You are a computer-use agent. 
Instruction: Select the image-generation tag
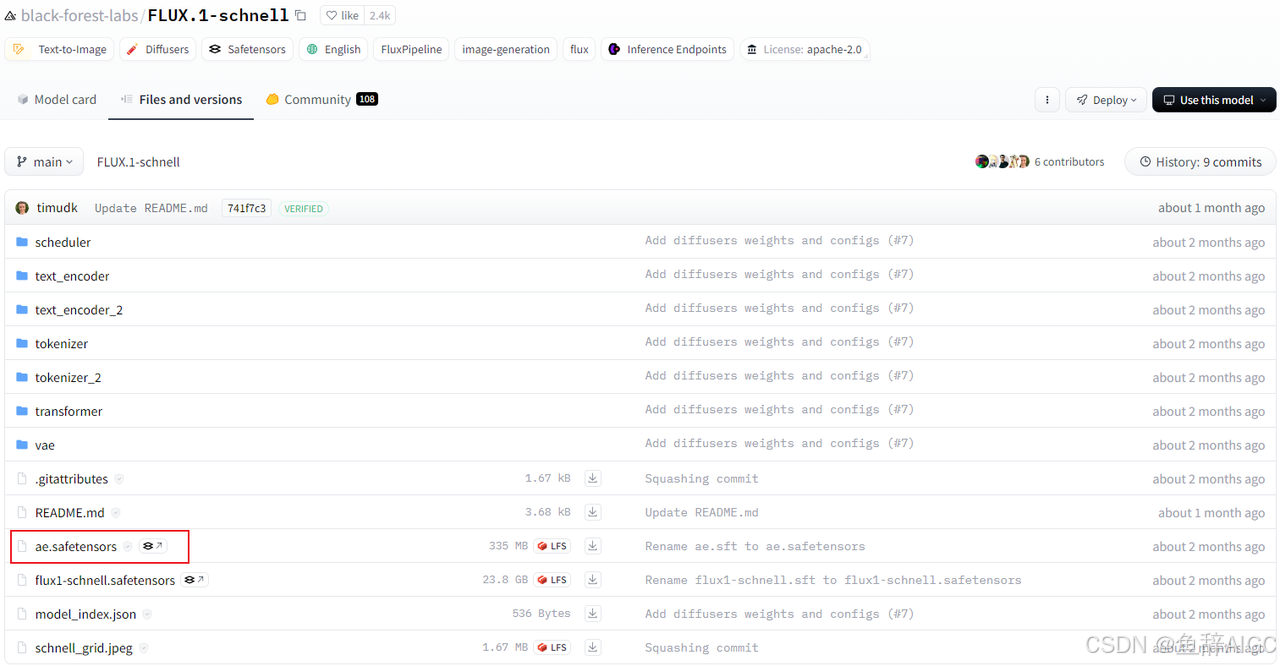click(x=505, y=49)
